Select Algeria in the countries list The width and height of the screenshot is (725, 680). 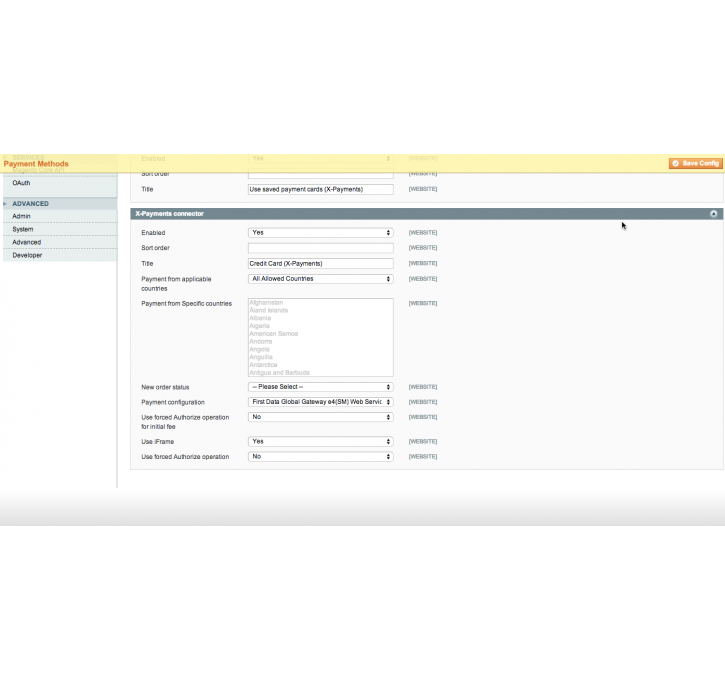pyautogui.click(x=259, y=326)
